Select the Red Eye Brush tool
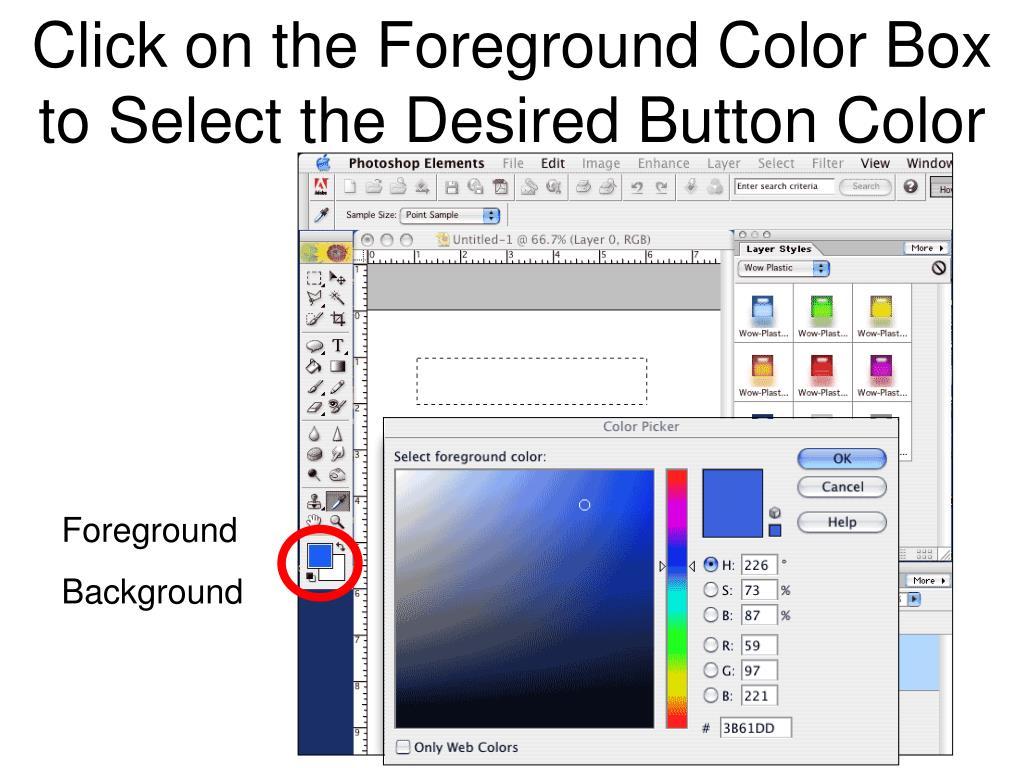 tap(338, 408)
